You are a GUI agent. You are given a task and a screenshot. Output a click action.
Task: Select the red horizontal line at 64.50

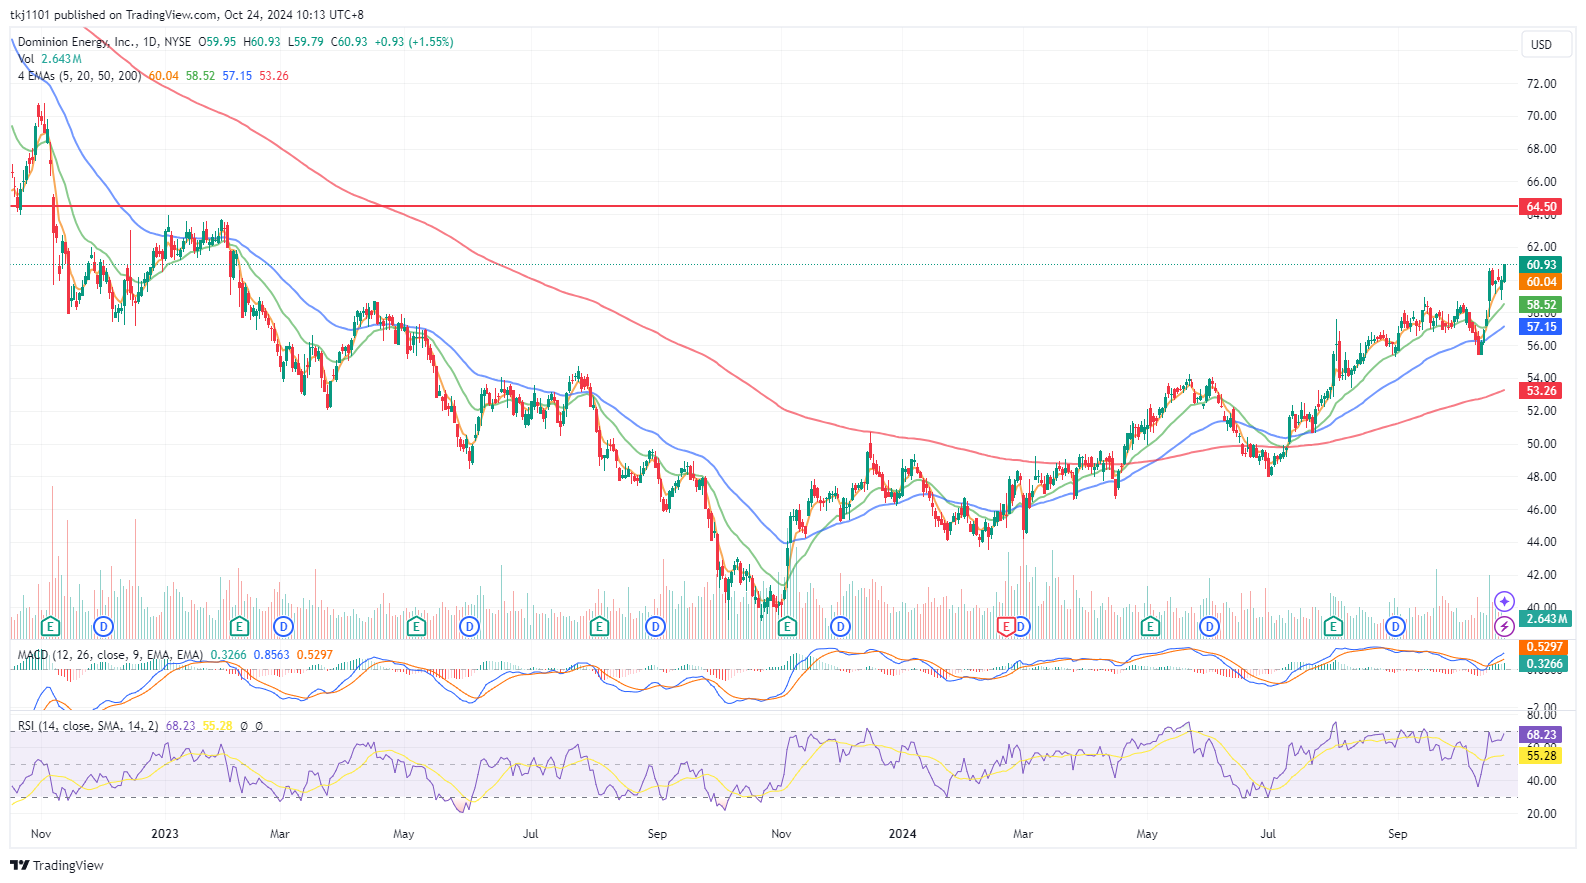click(x=765, y=206)
